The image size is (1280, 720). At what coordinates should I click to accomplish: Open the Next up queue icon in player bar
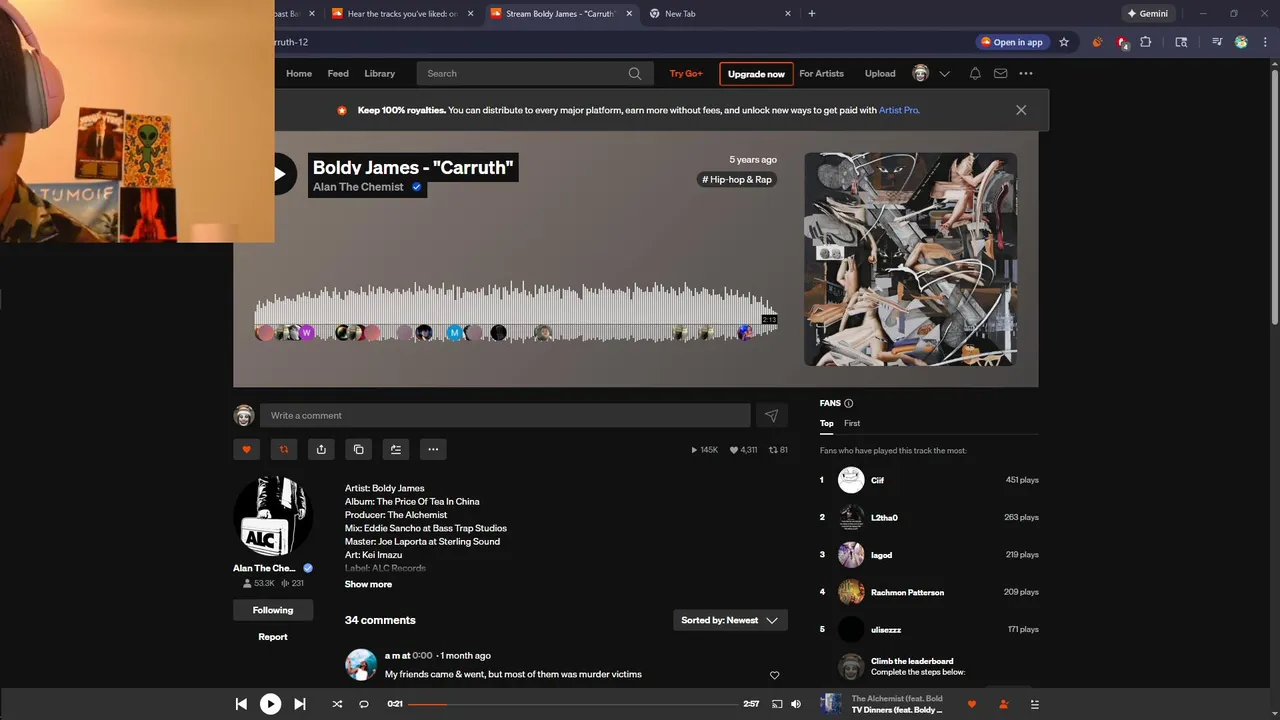pyautogui.click(x=1035, y=704)
